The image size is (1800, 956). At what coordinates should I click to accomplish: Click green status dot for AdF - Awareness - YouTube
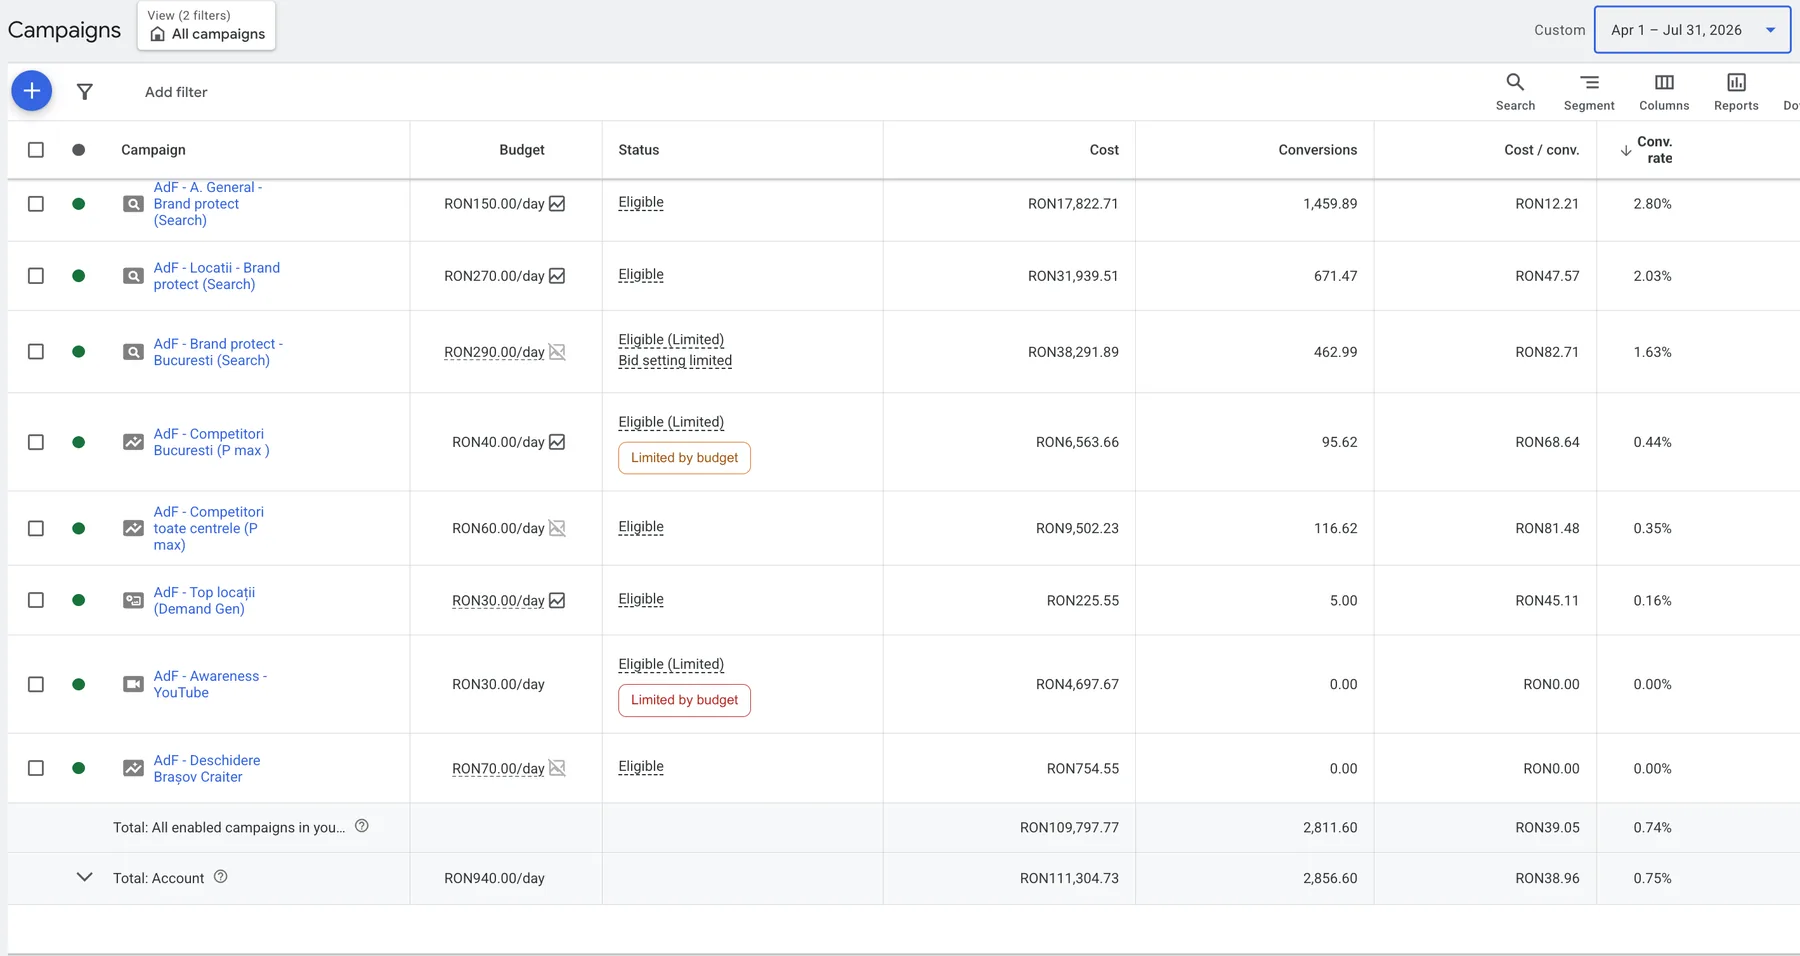pos(79,685)
